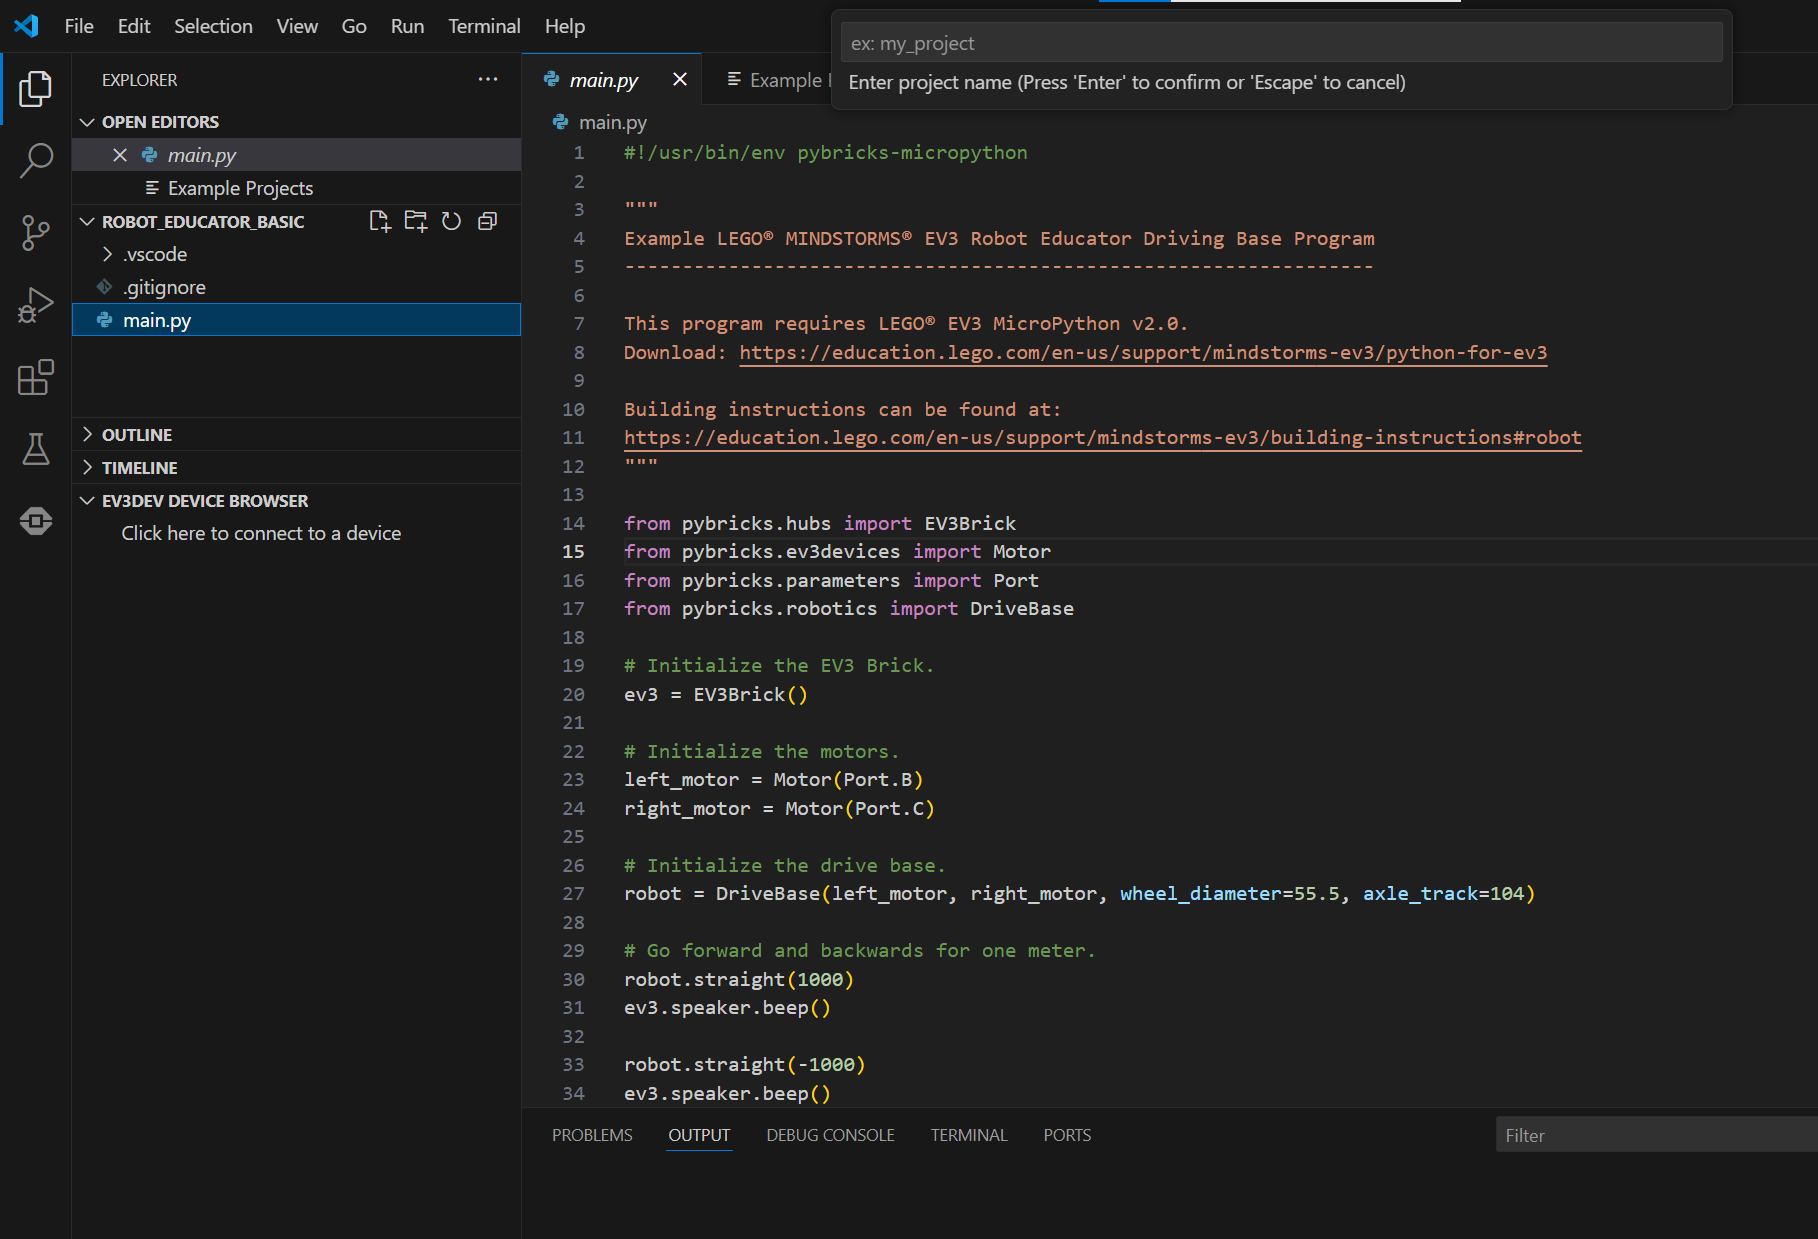Click the .gitignore file icon

pos(105,287)
